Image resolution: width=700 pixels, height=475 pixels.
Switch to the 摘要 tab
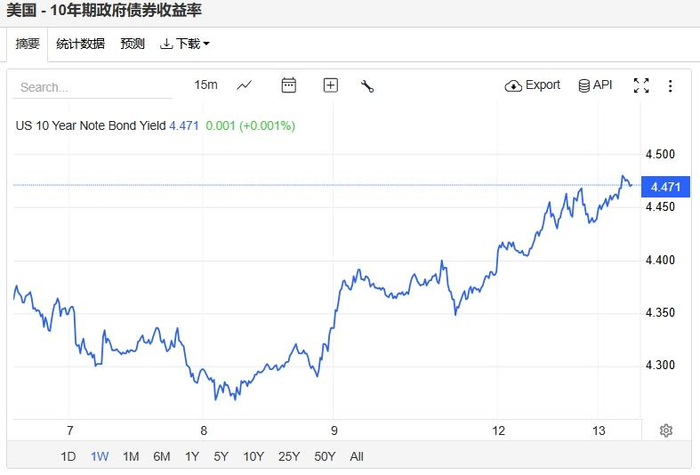coord(28,44)
